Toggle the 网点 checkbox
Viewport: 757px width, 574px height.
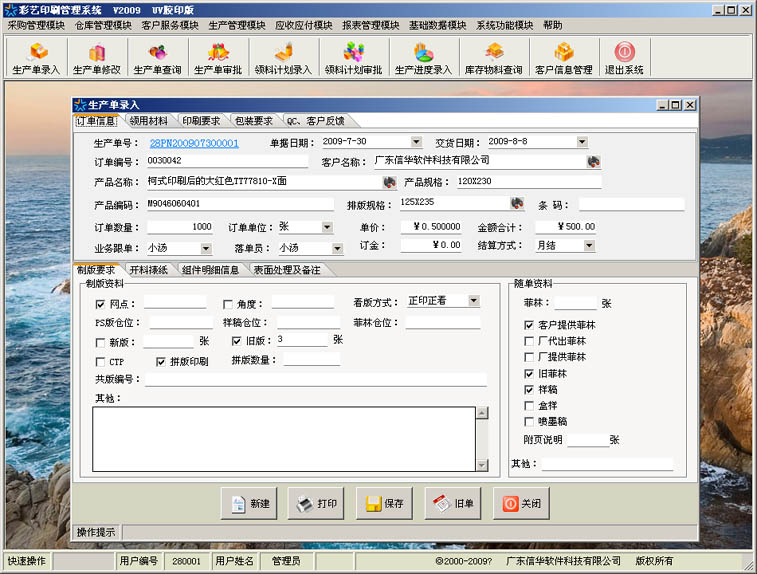tap(100, 304)
